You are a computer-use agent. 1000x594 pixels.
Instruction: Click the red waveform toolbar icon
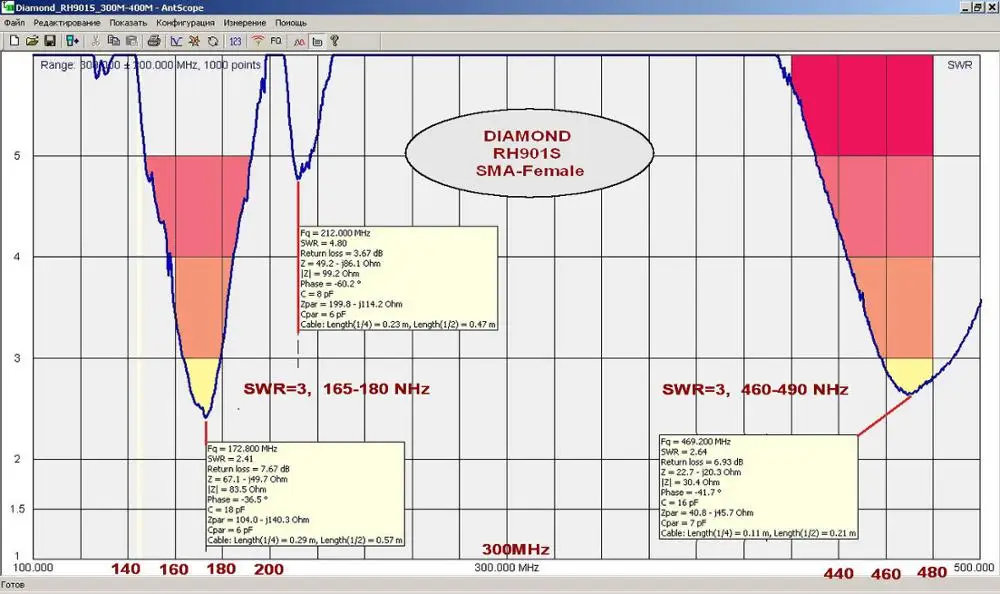(299, 41)
